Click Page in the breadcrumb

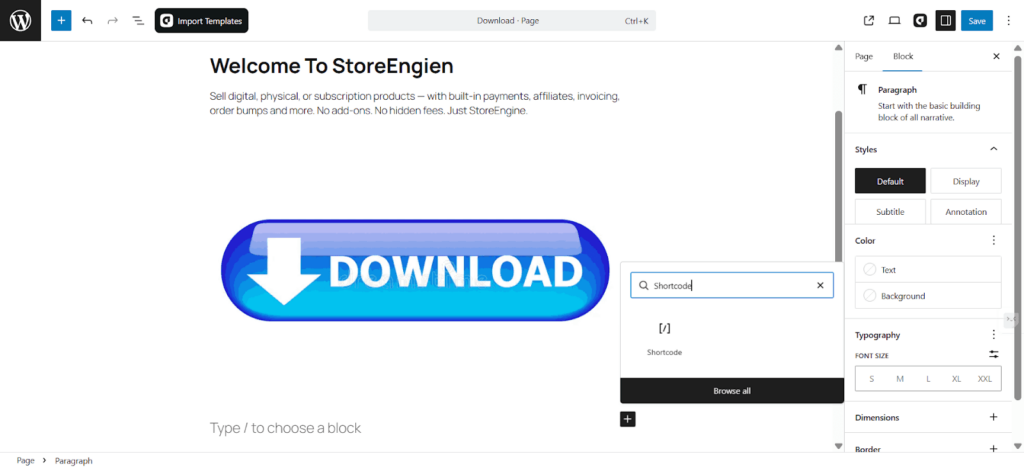click(25, 460)
